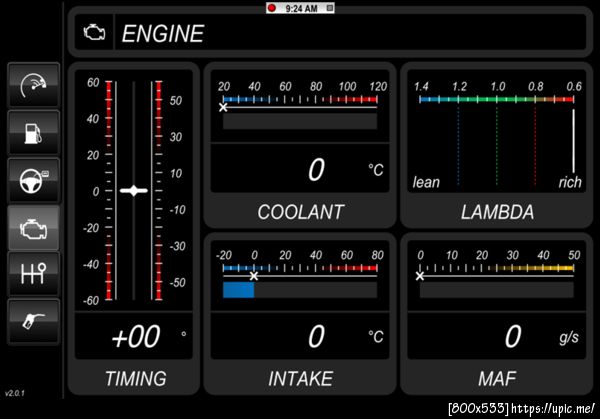The image size is (600, 419).
Task: Click the coolant gauge X marker
Action: point(223,107)
